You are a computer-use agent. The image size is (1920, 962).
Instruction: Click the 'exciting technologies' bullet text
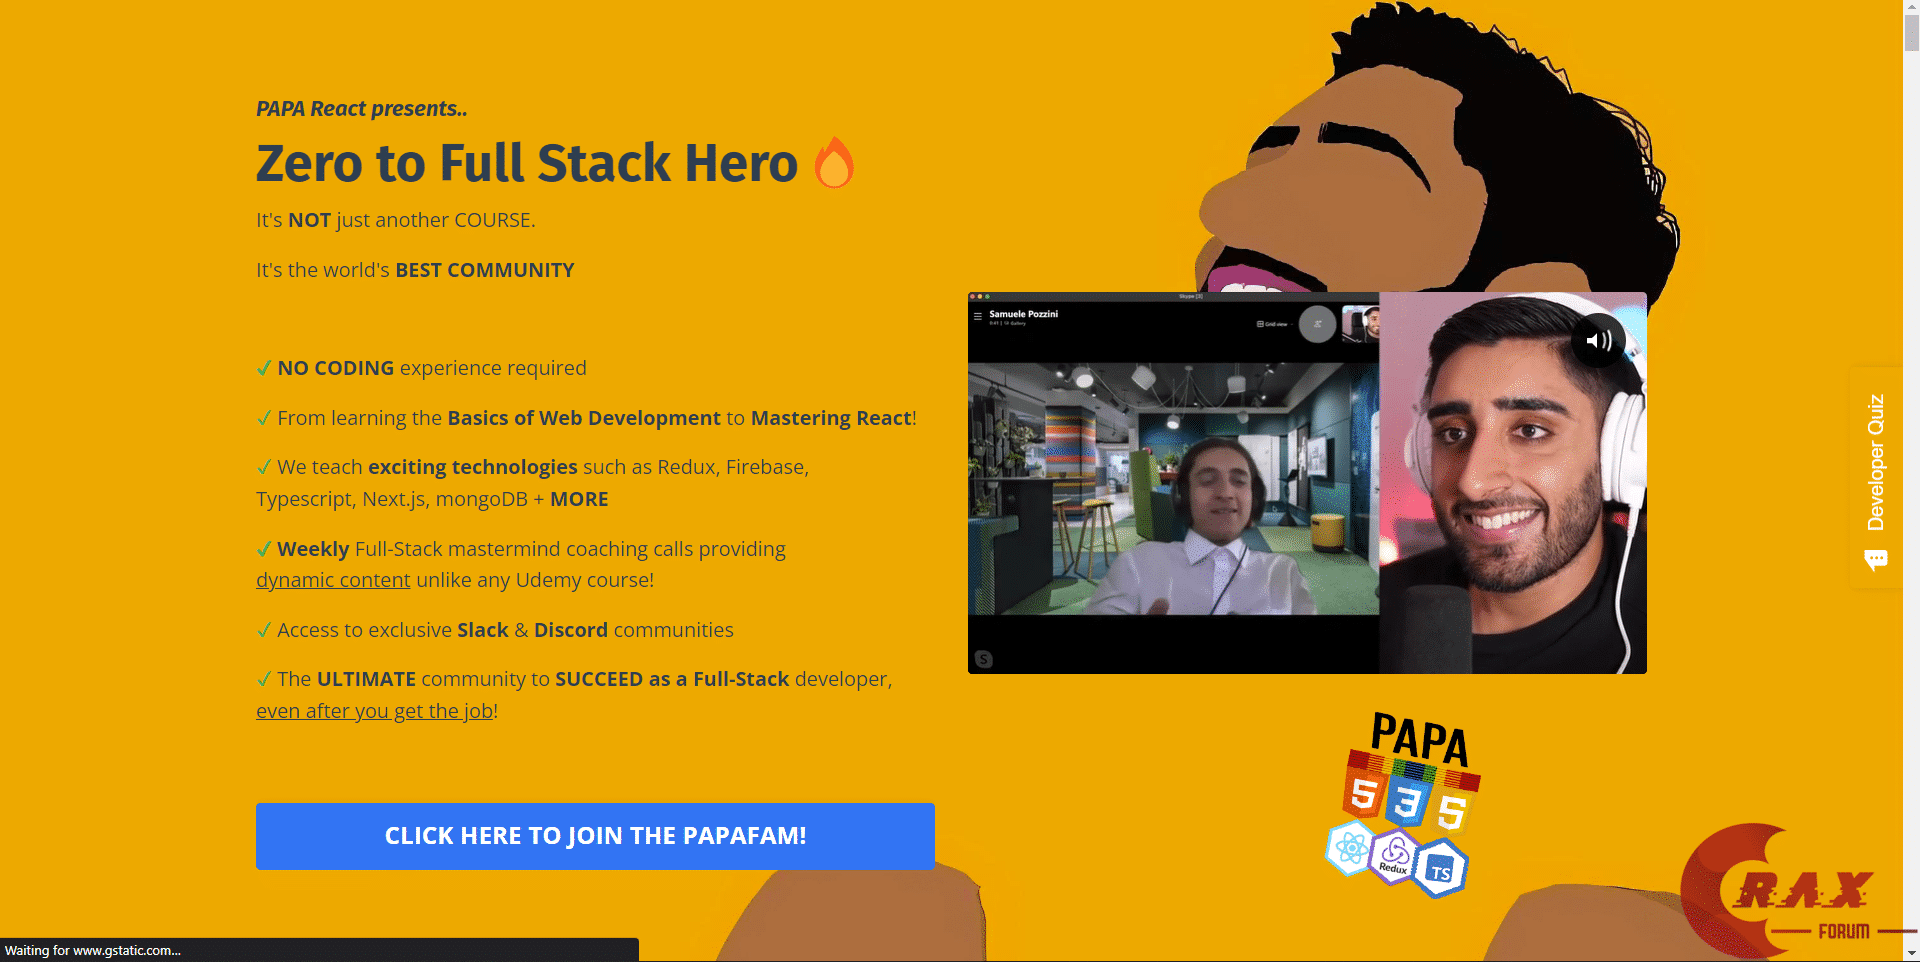pos(533,483)
